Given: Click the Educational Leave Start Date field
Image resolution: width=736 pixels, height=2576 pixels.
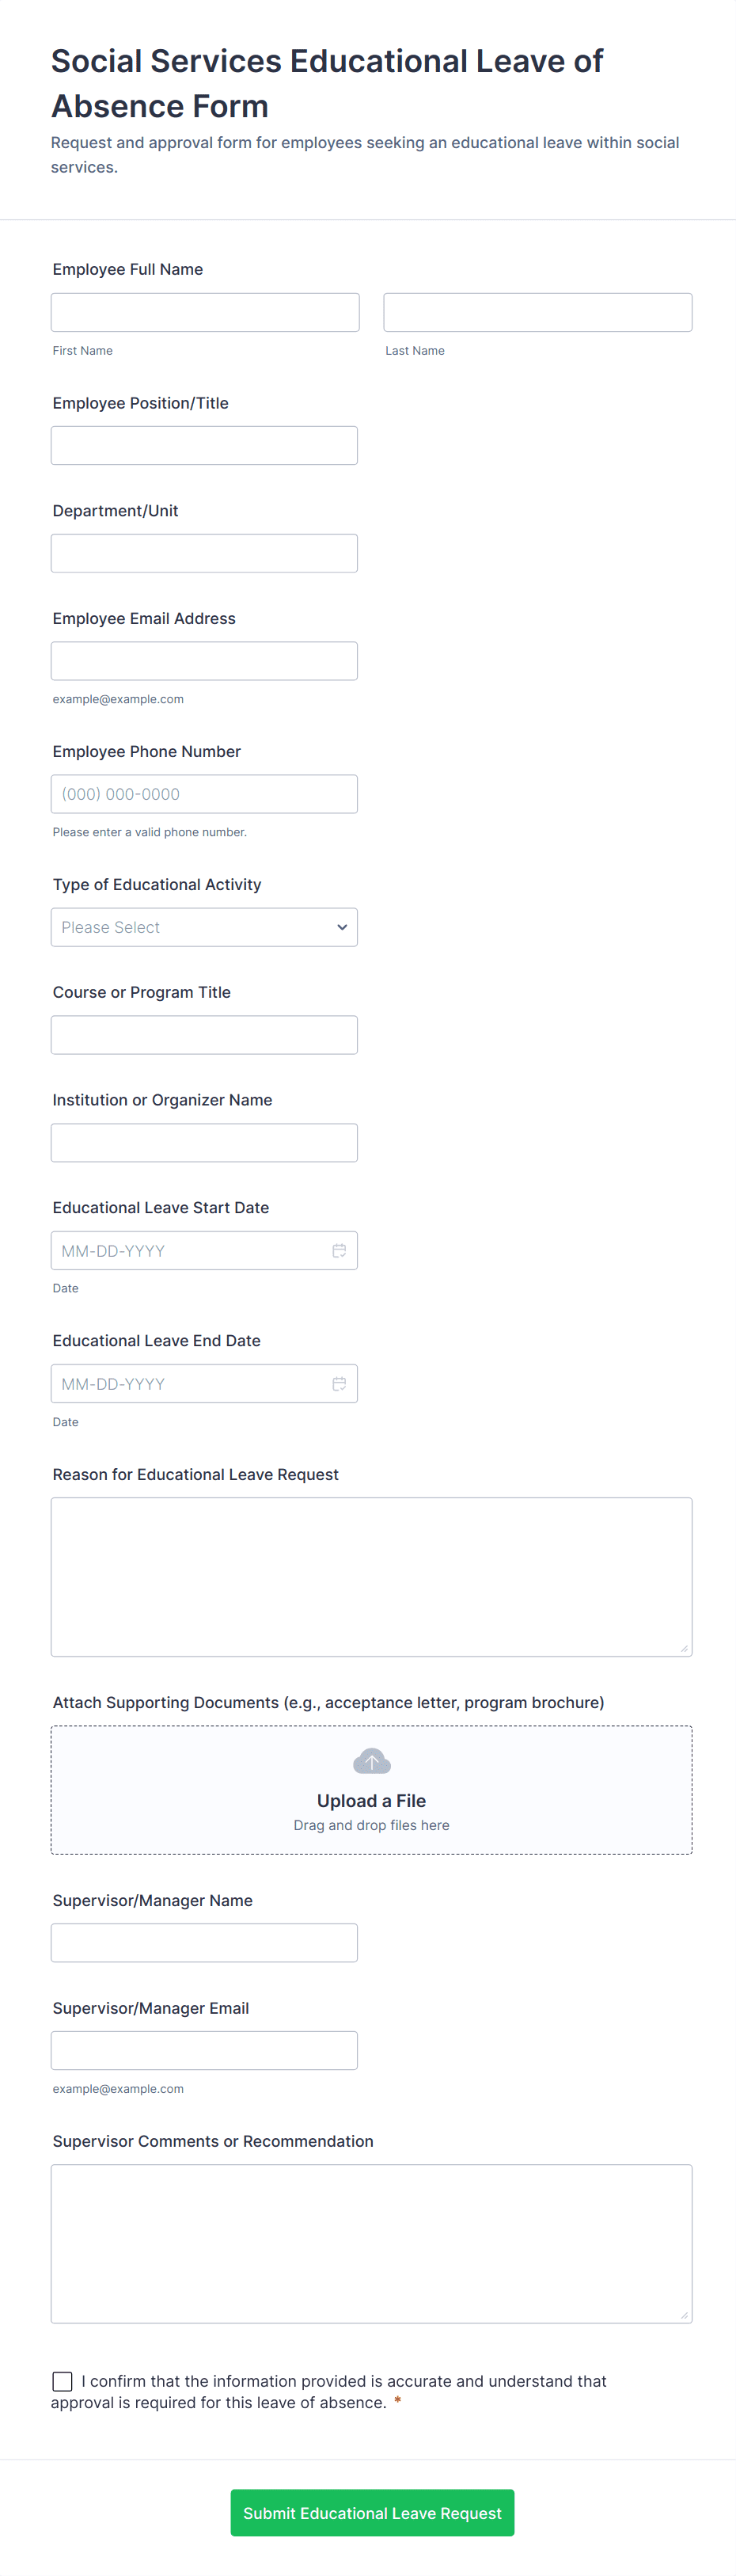Looking at the screenshot, I should tap(190, 1251).
